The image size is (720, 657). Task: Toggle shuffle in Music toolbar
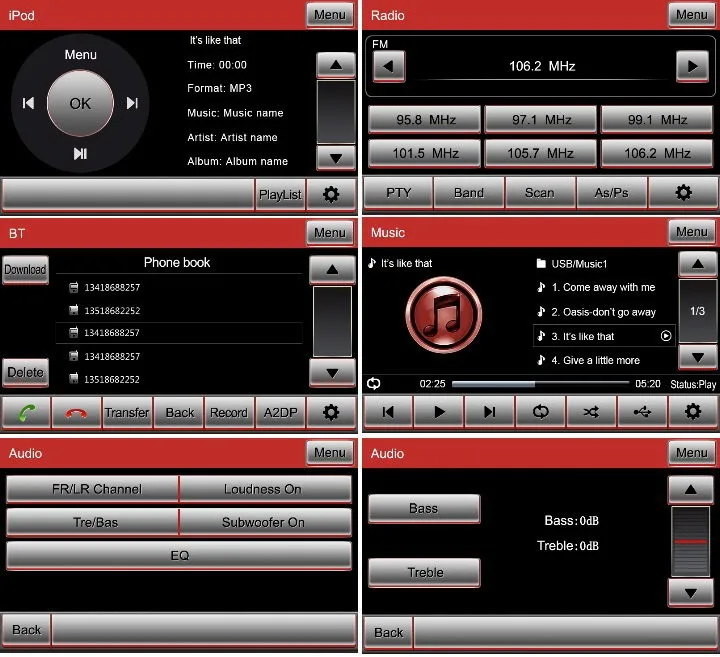pyautogui.click(x=591, y=412)
